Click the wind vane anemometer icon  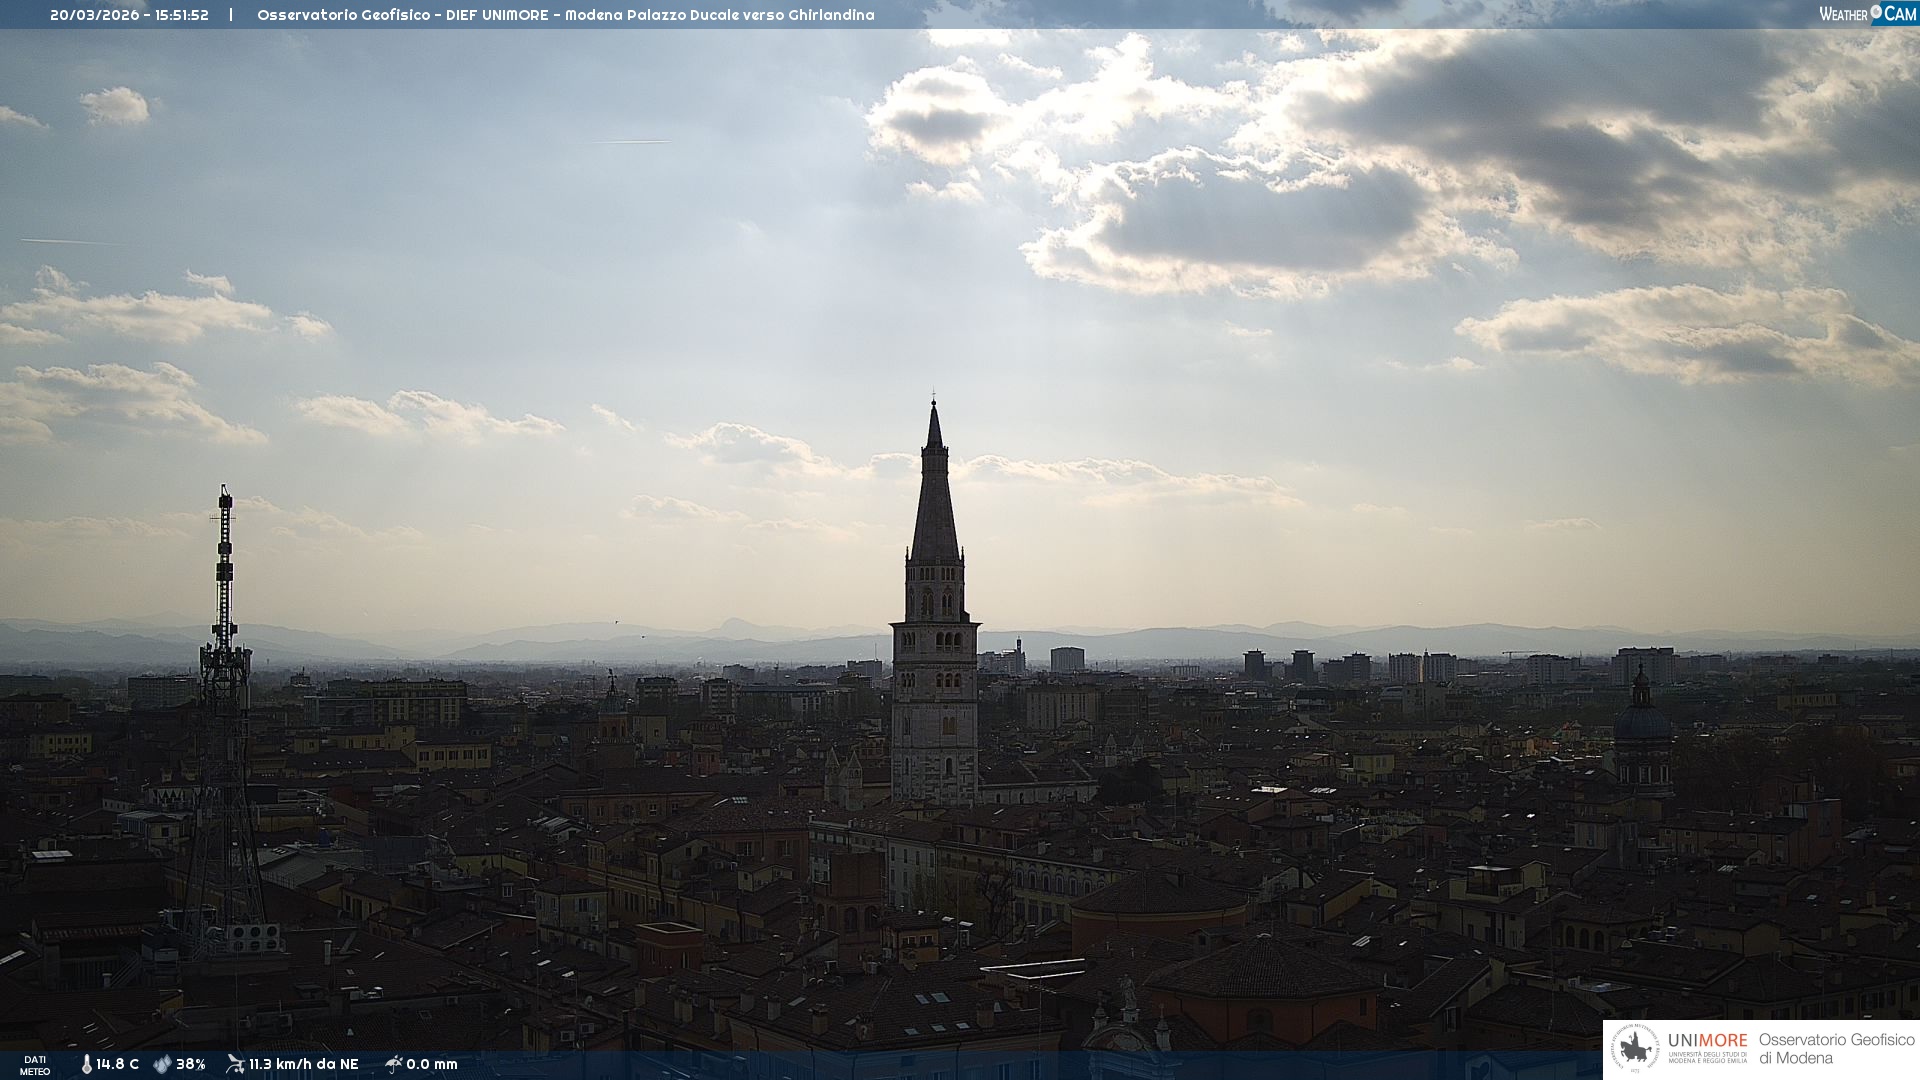[x=235, y=1064]
